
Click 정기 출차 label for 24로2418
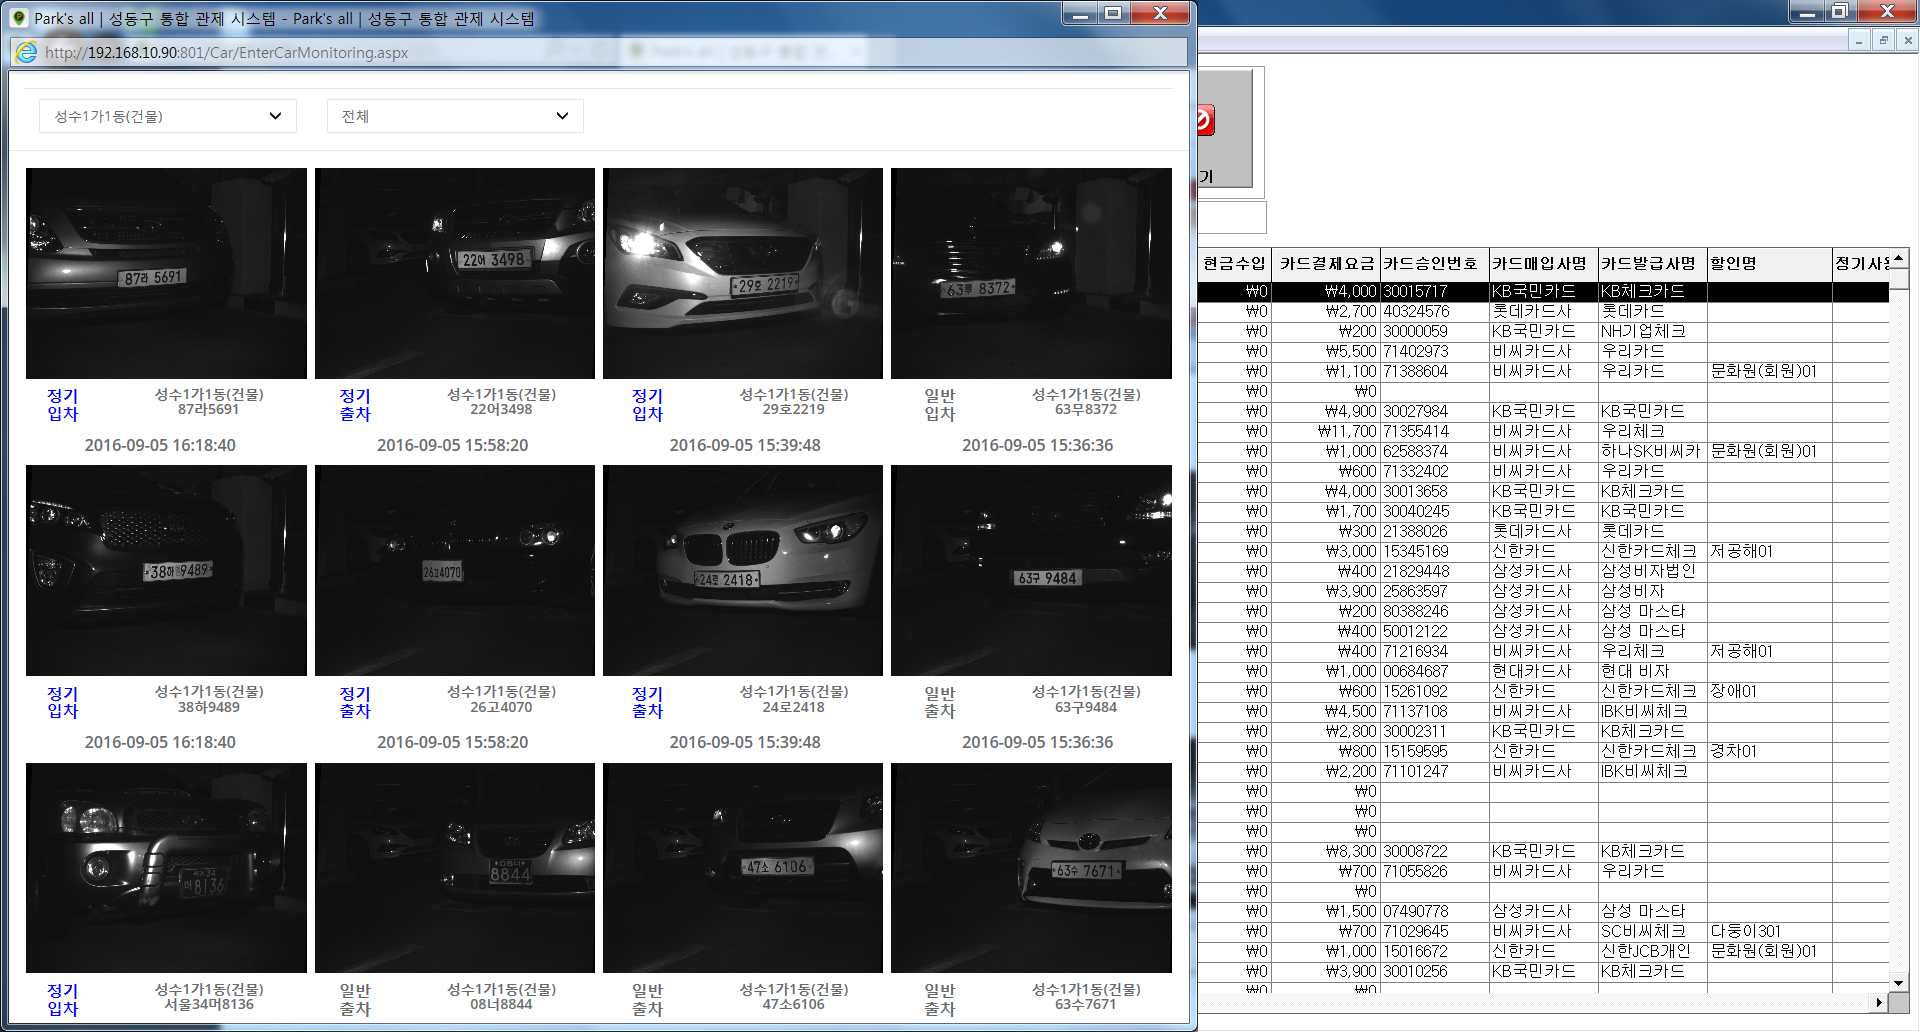[x=647, y=702]
